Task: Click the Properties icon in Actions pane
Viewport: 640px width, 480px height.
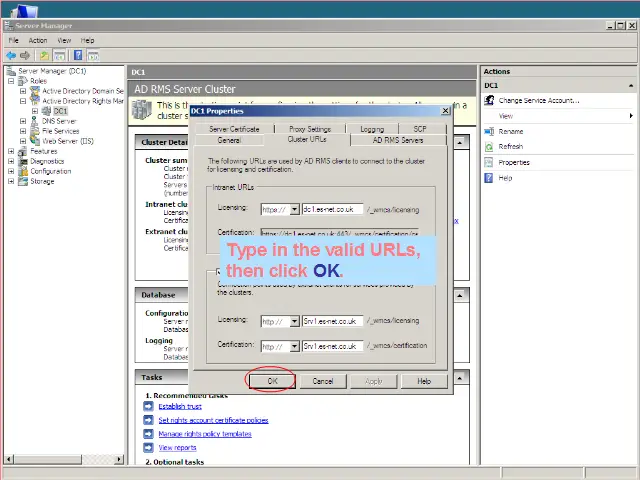Action: tap(489, 162)
